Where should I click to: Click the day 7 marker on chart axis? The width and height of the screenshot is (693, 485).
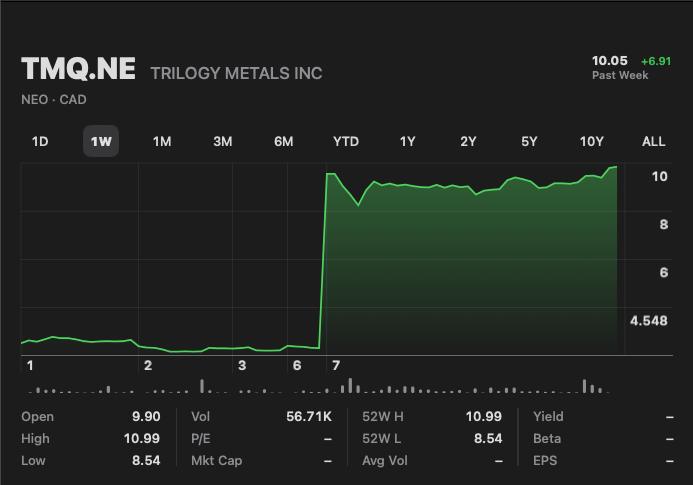336,365
